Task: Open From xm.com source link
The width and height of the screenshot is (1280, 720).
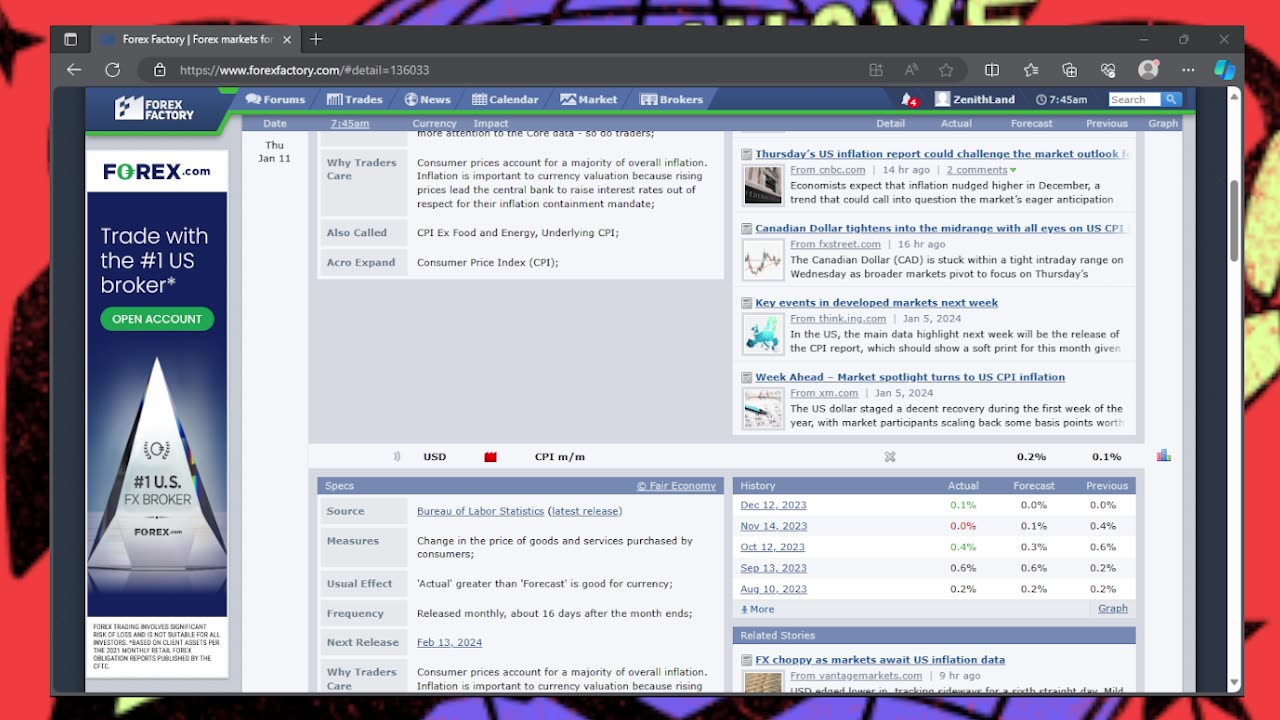Action: (x=824, y=393)
